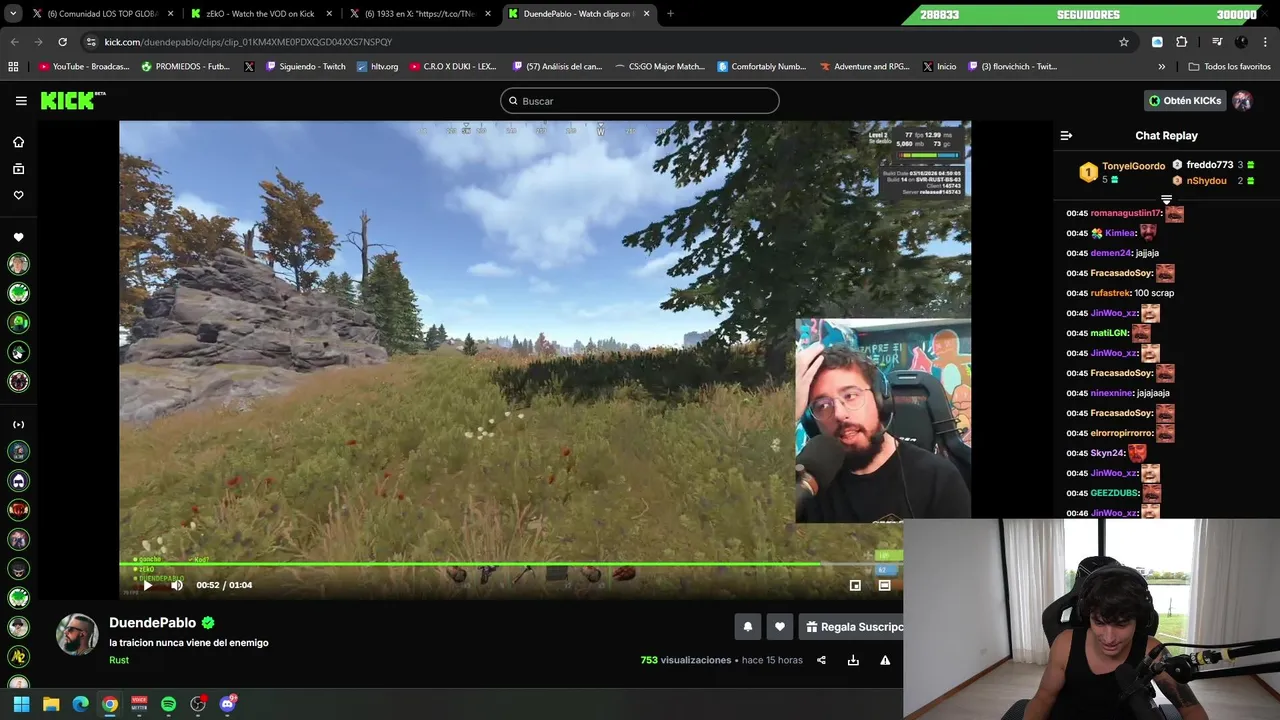
Task: Expand the gifter leaderboard chevron
Action: coord(1166,200)
